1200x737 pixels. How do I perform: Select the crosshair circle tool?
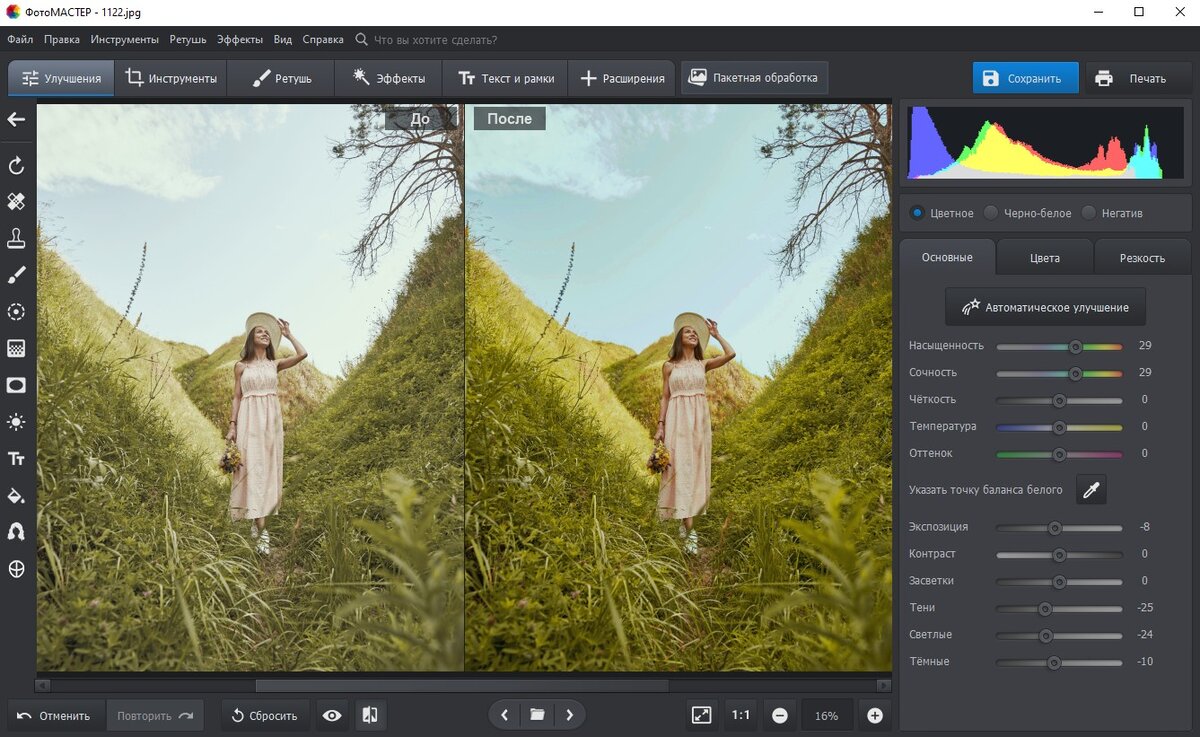16,569
